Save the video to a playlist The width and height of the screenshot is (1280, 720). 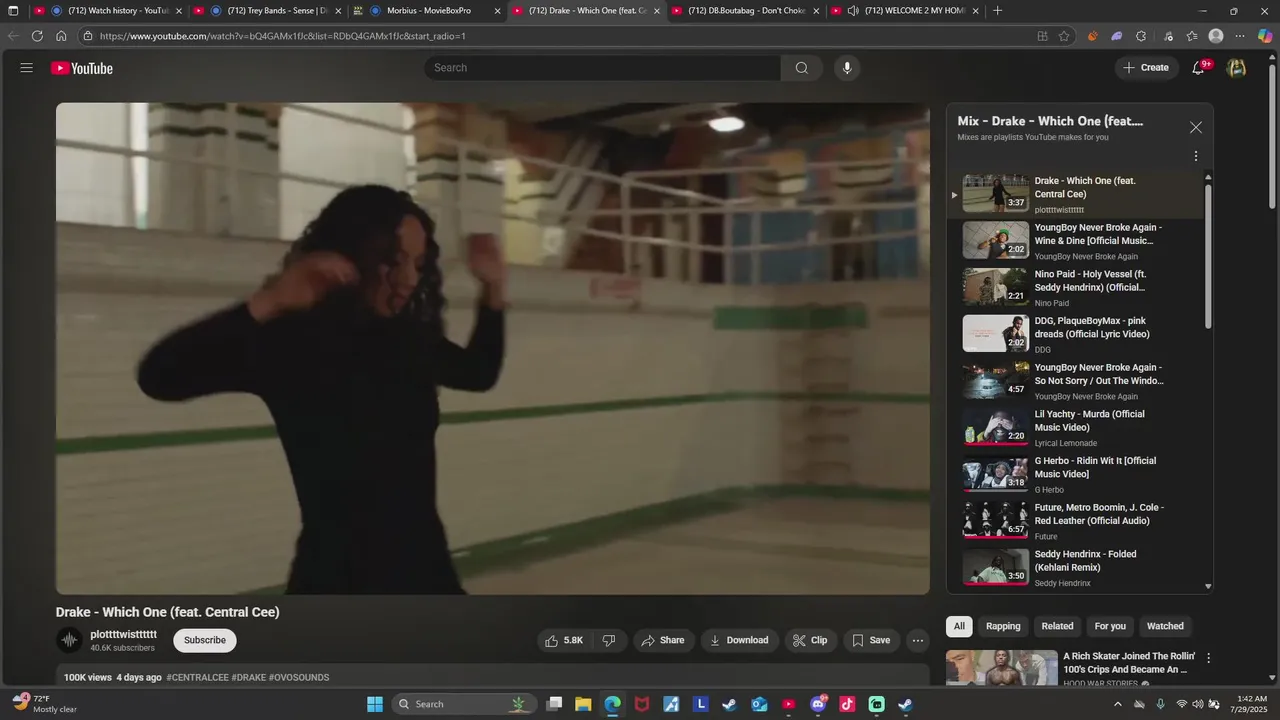pos(870,640)
